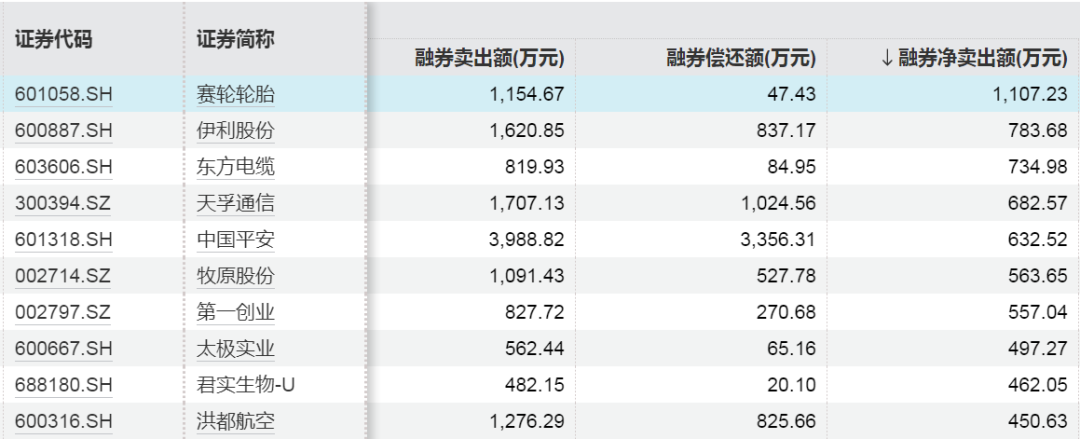Open stock code 600887.SH link

63,131
